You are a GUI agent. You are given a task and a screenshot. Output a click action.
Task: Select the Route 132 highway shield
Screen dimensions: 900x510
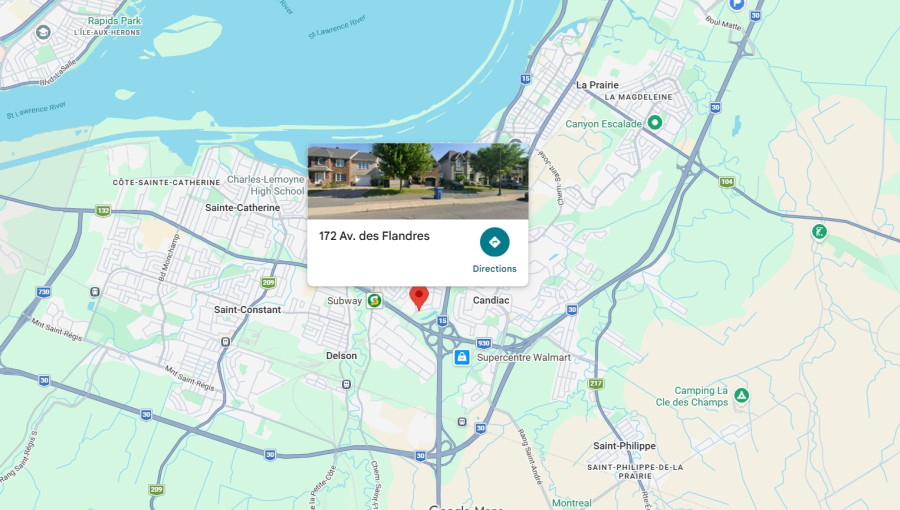click(103, 211)
